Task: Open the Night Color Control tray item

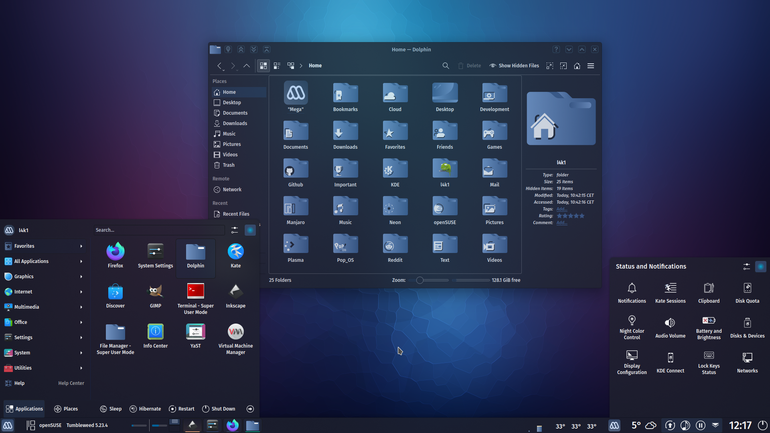Action: (632, 327)
